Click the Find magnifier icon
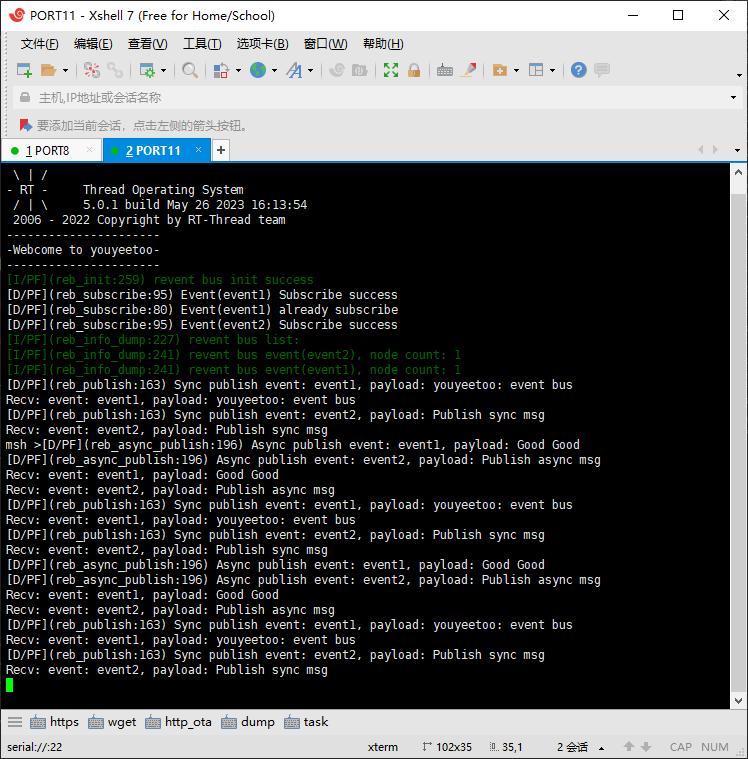The image size is (748, 759). pyautogui.click(x=190, y=70)
